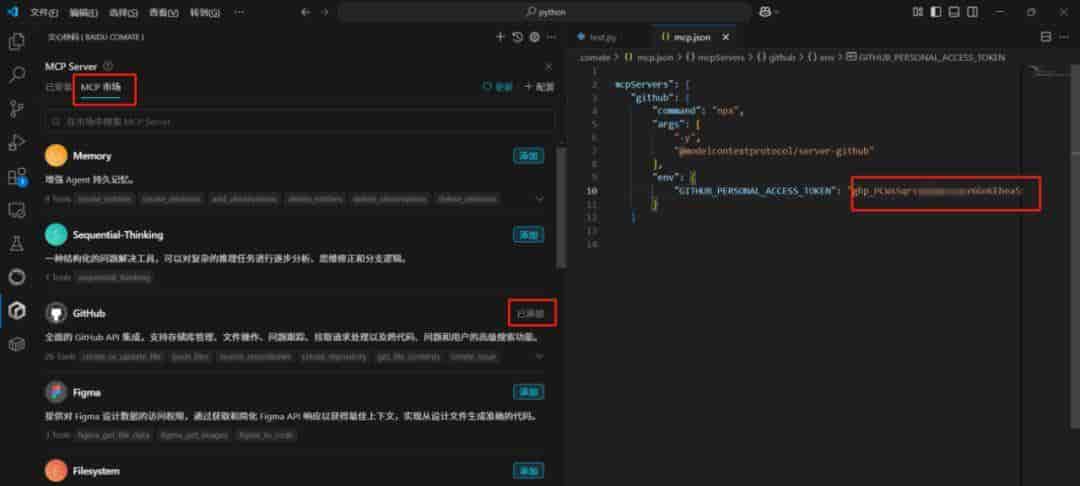Add the Memory MCP server
This screenshot has width=1080, height=486.
point(528,156)
